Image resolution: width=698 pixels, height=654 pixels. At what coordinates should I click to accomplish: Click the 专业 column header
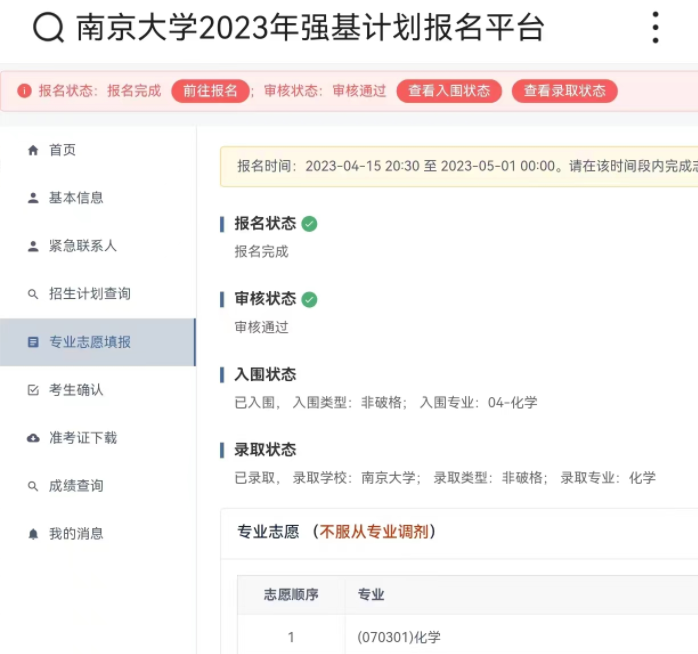pos(371,595)
